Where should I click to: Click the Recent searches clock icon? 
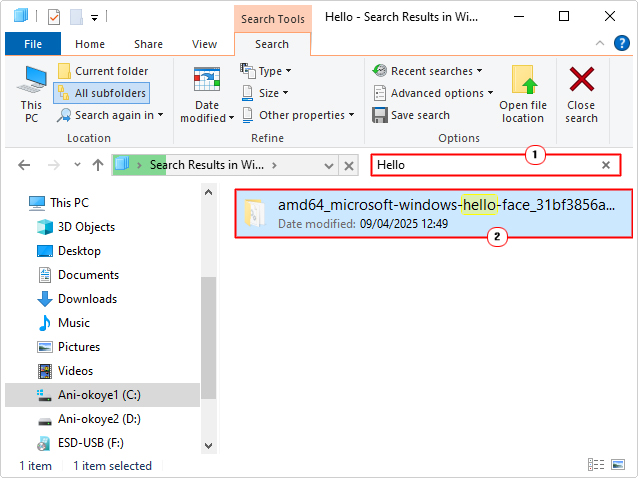coord(379,70)
